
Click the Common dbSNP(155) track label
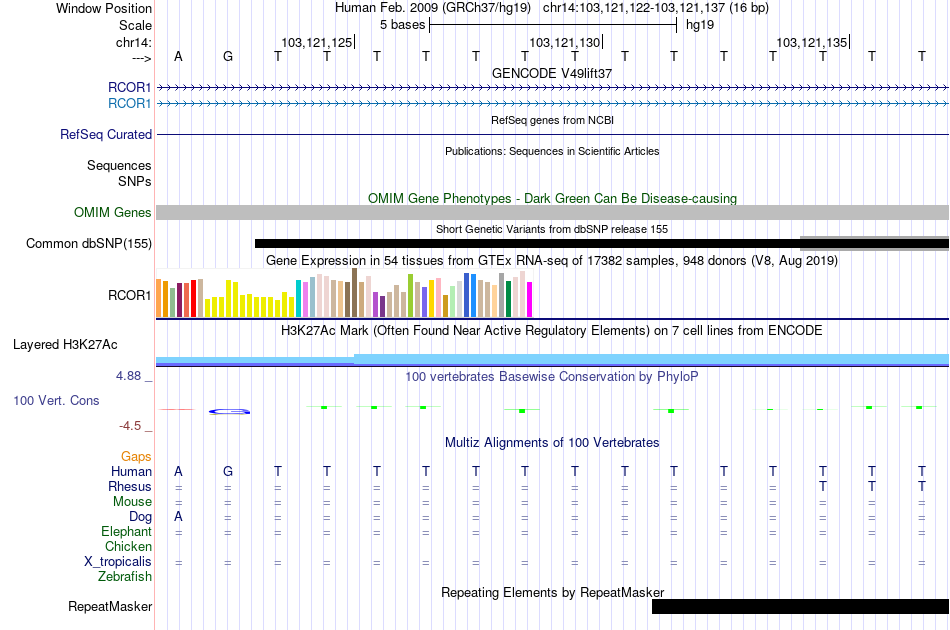tap(88, 244)
